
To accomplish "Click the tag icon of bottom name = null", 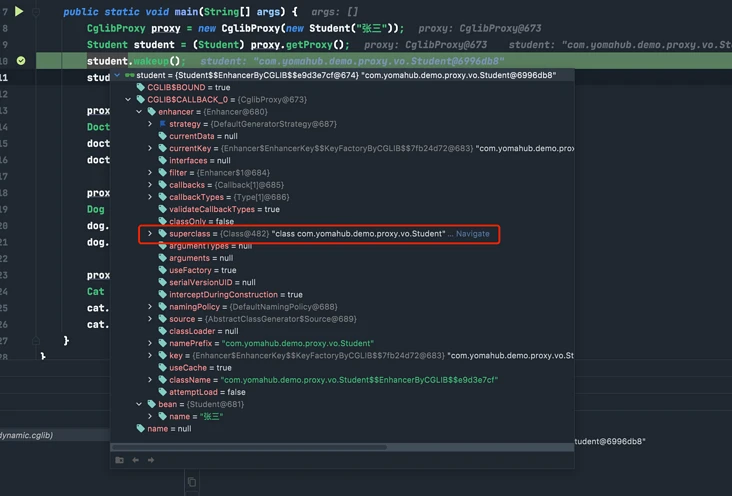I will tap(141, 428).
